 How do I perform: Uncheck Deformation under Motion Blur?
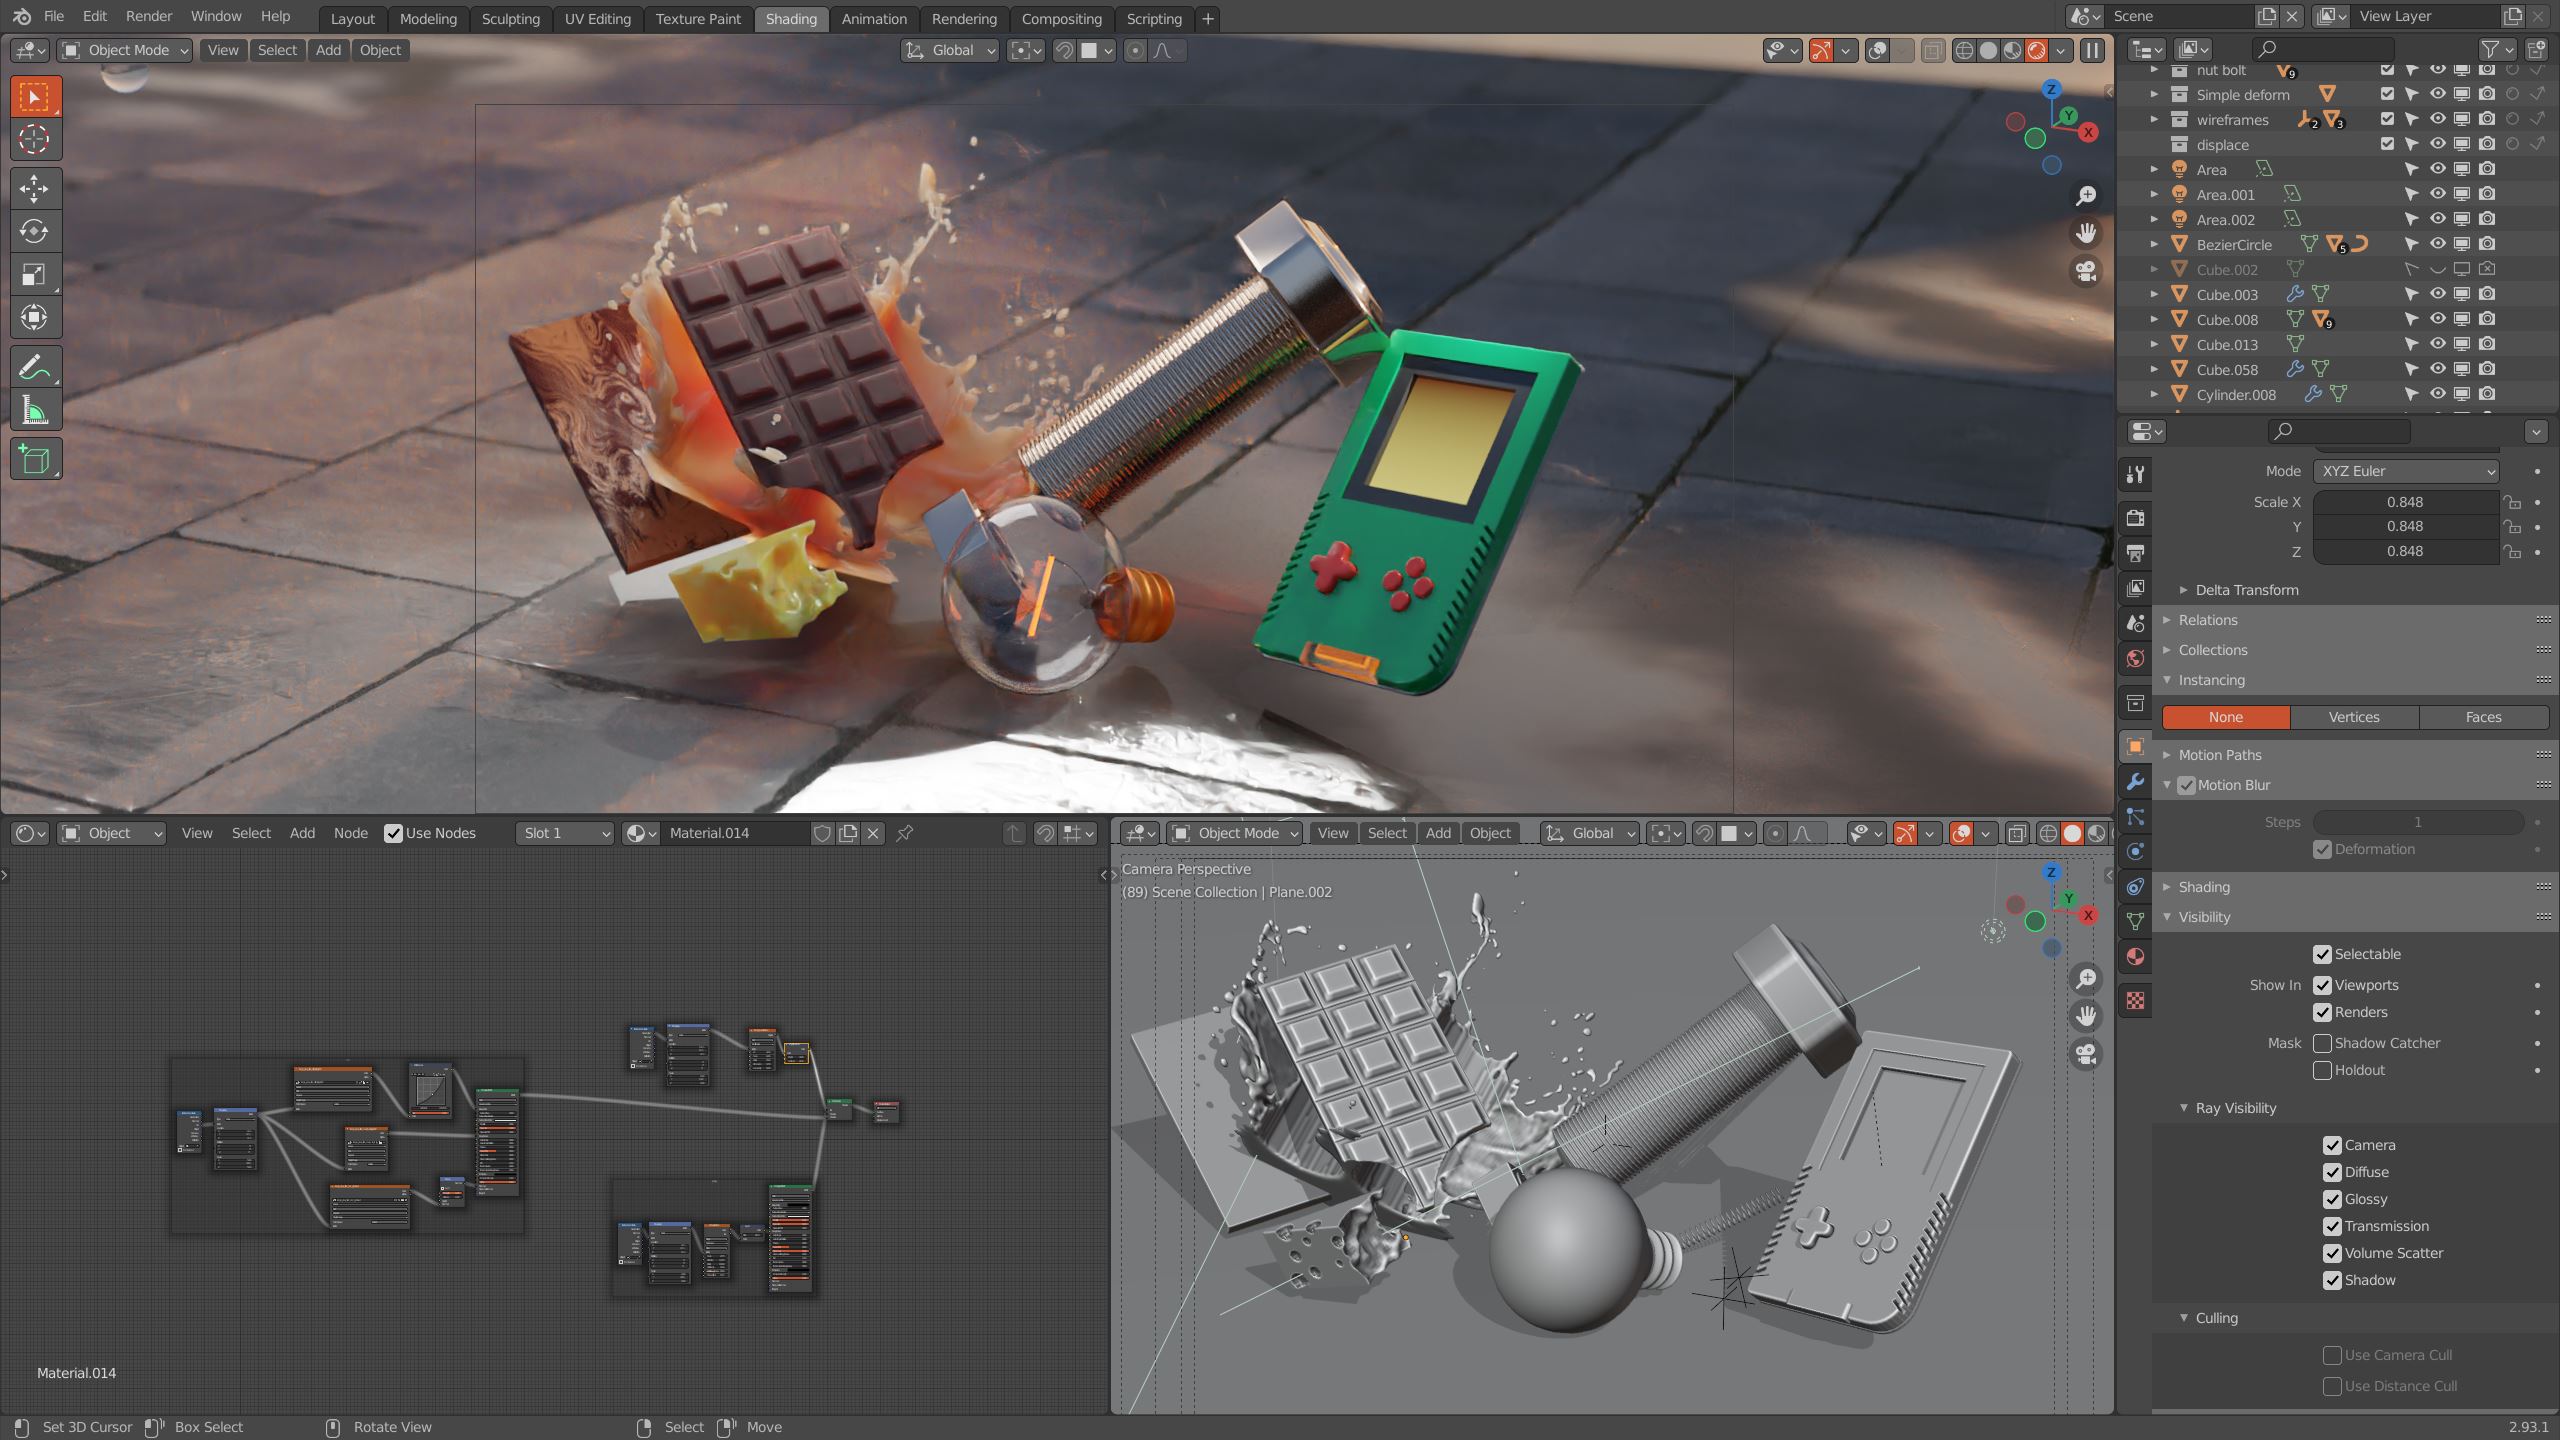point(2322,849)
